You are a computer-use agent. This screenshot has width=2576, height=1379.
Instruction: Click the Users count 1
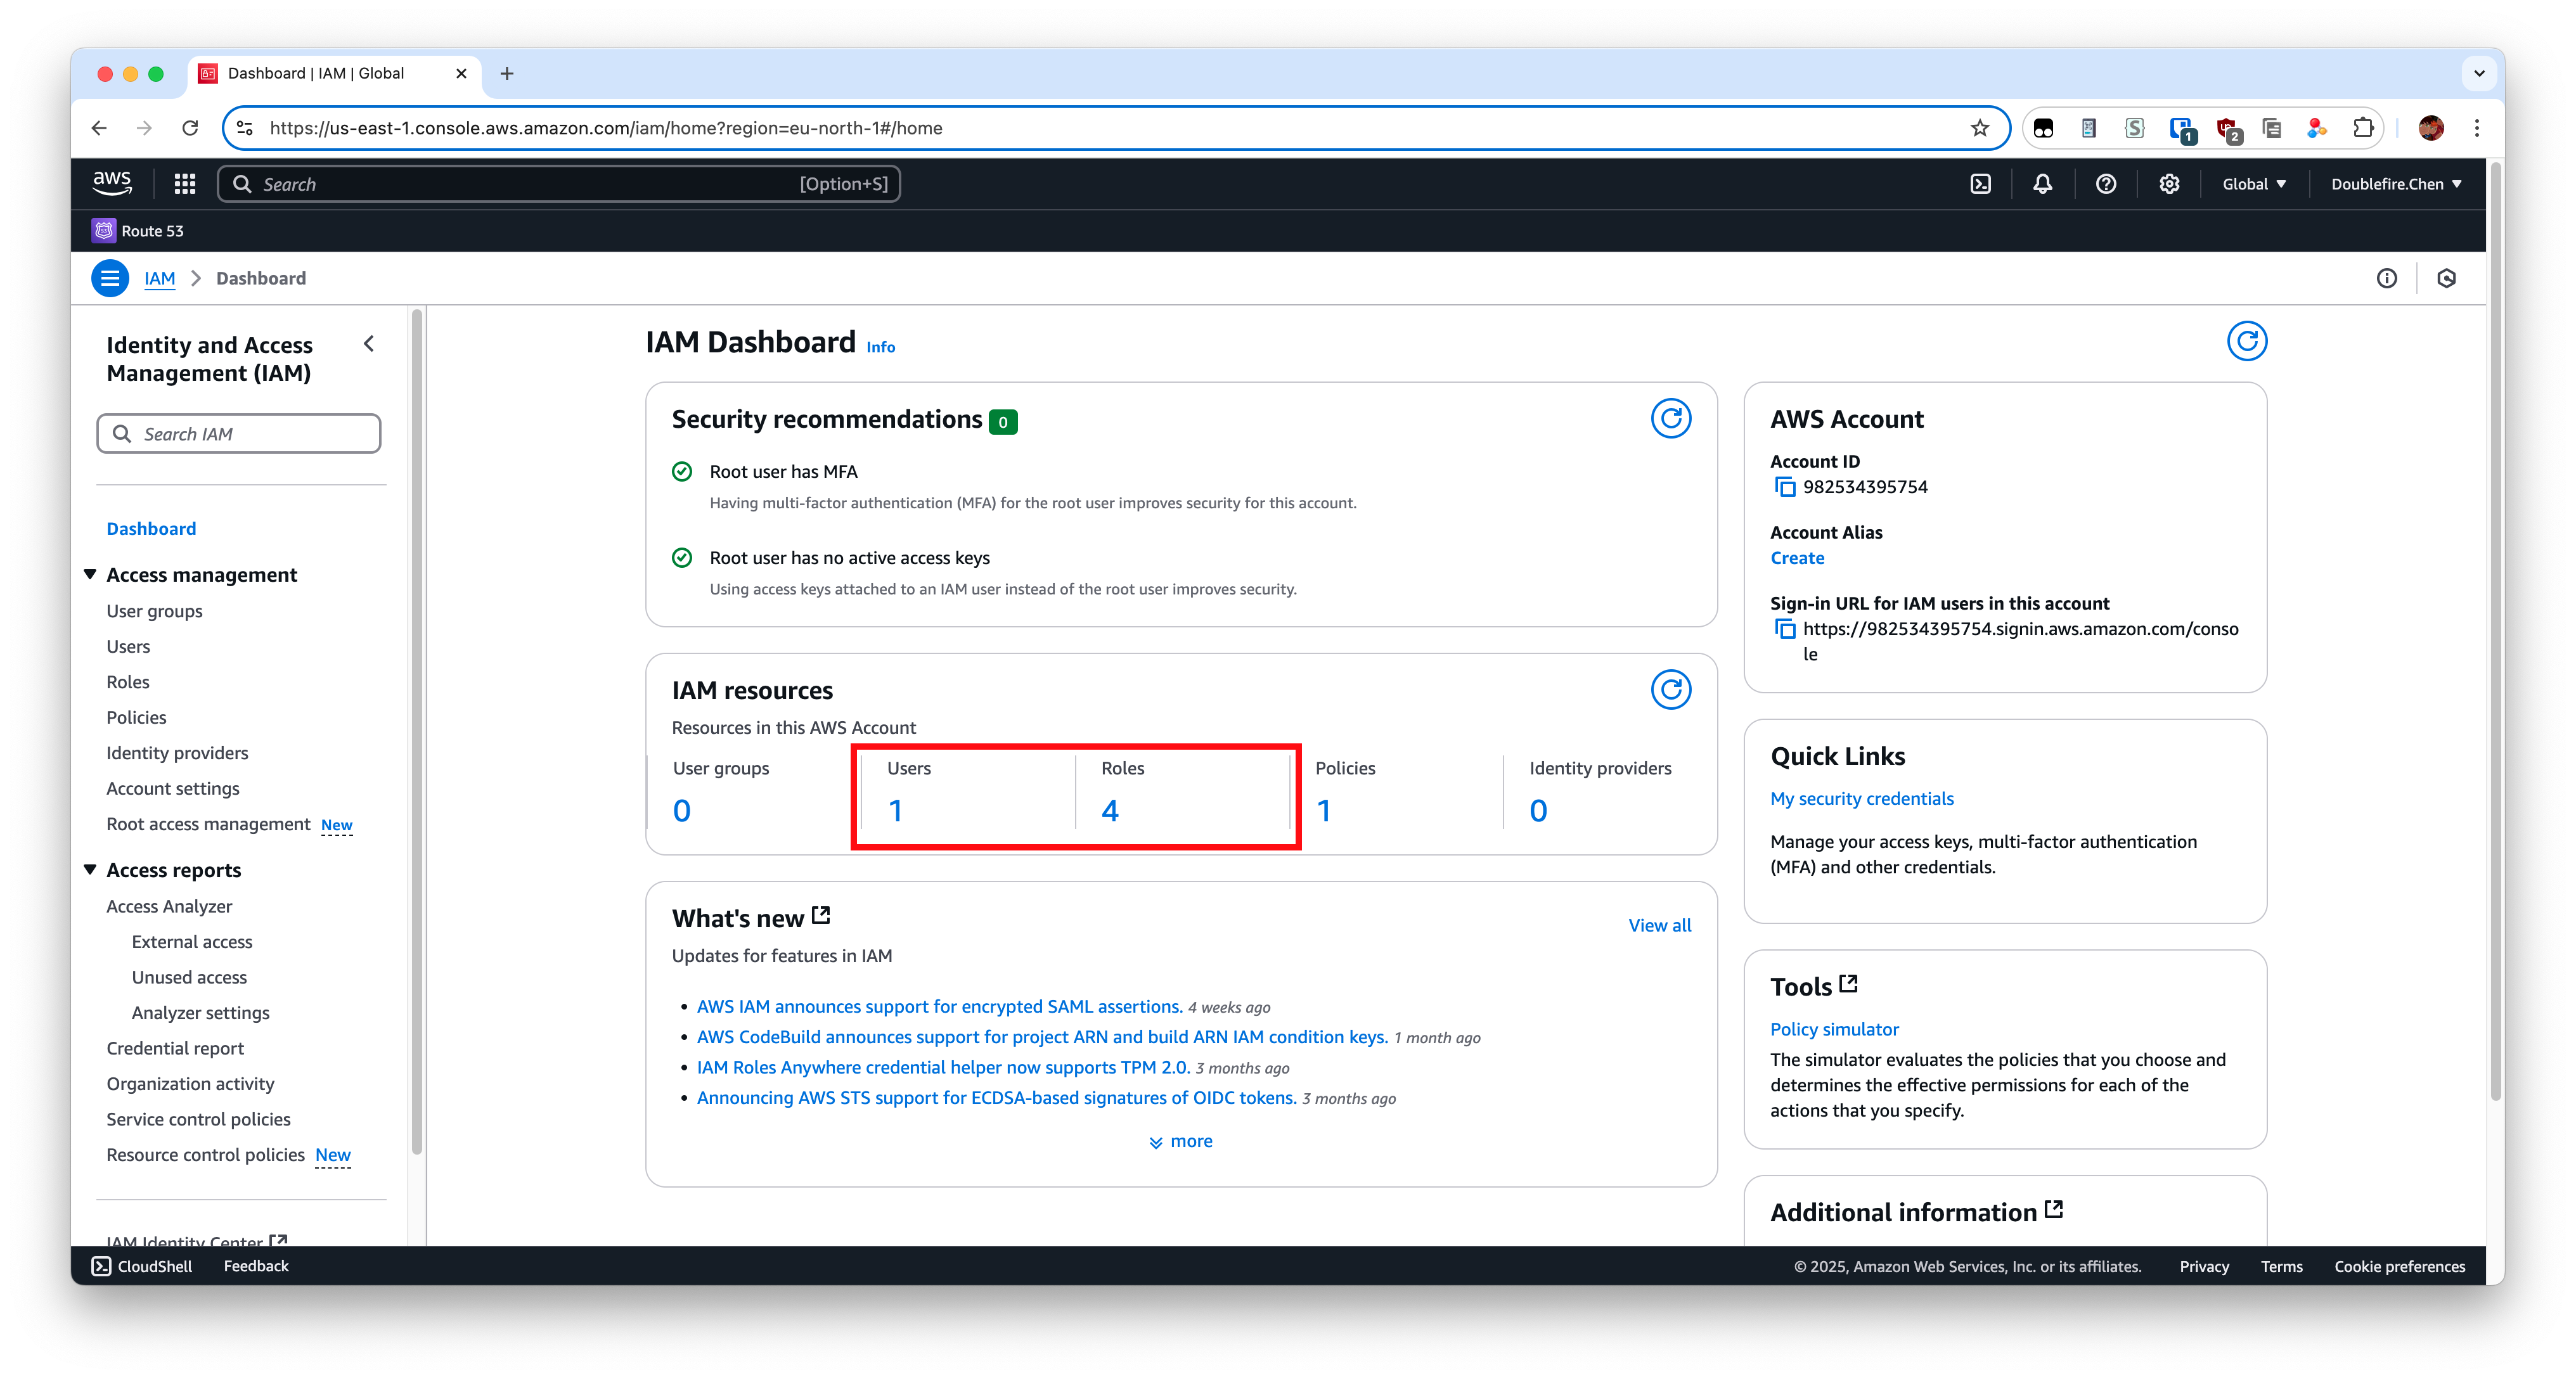pos(896,810)
